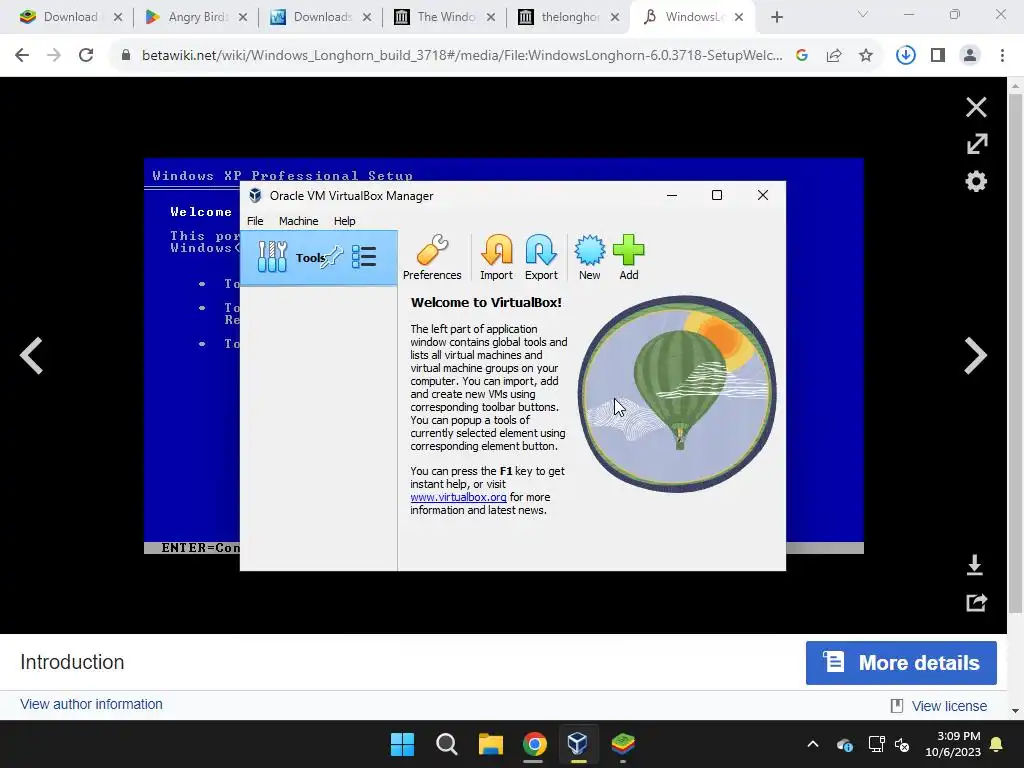This screenshot has width=1024, height=768.
Task: Switch to thelonghorn tab
Action: coord(568,17)
